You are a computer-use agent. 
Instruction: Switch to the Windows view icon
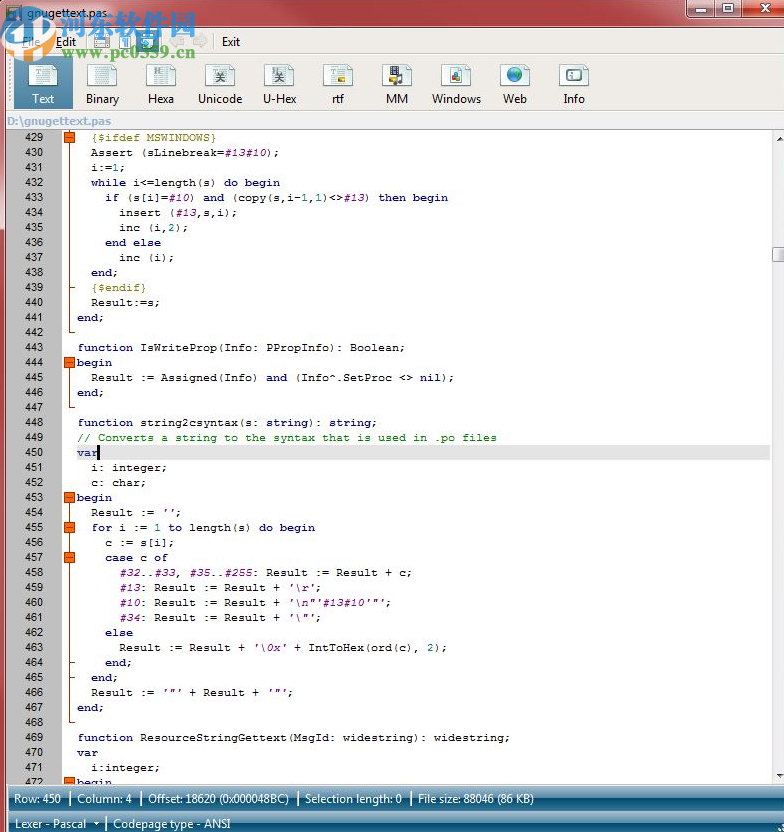(456, 84)
